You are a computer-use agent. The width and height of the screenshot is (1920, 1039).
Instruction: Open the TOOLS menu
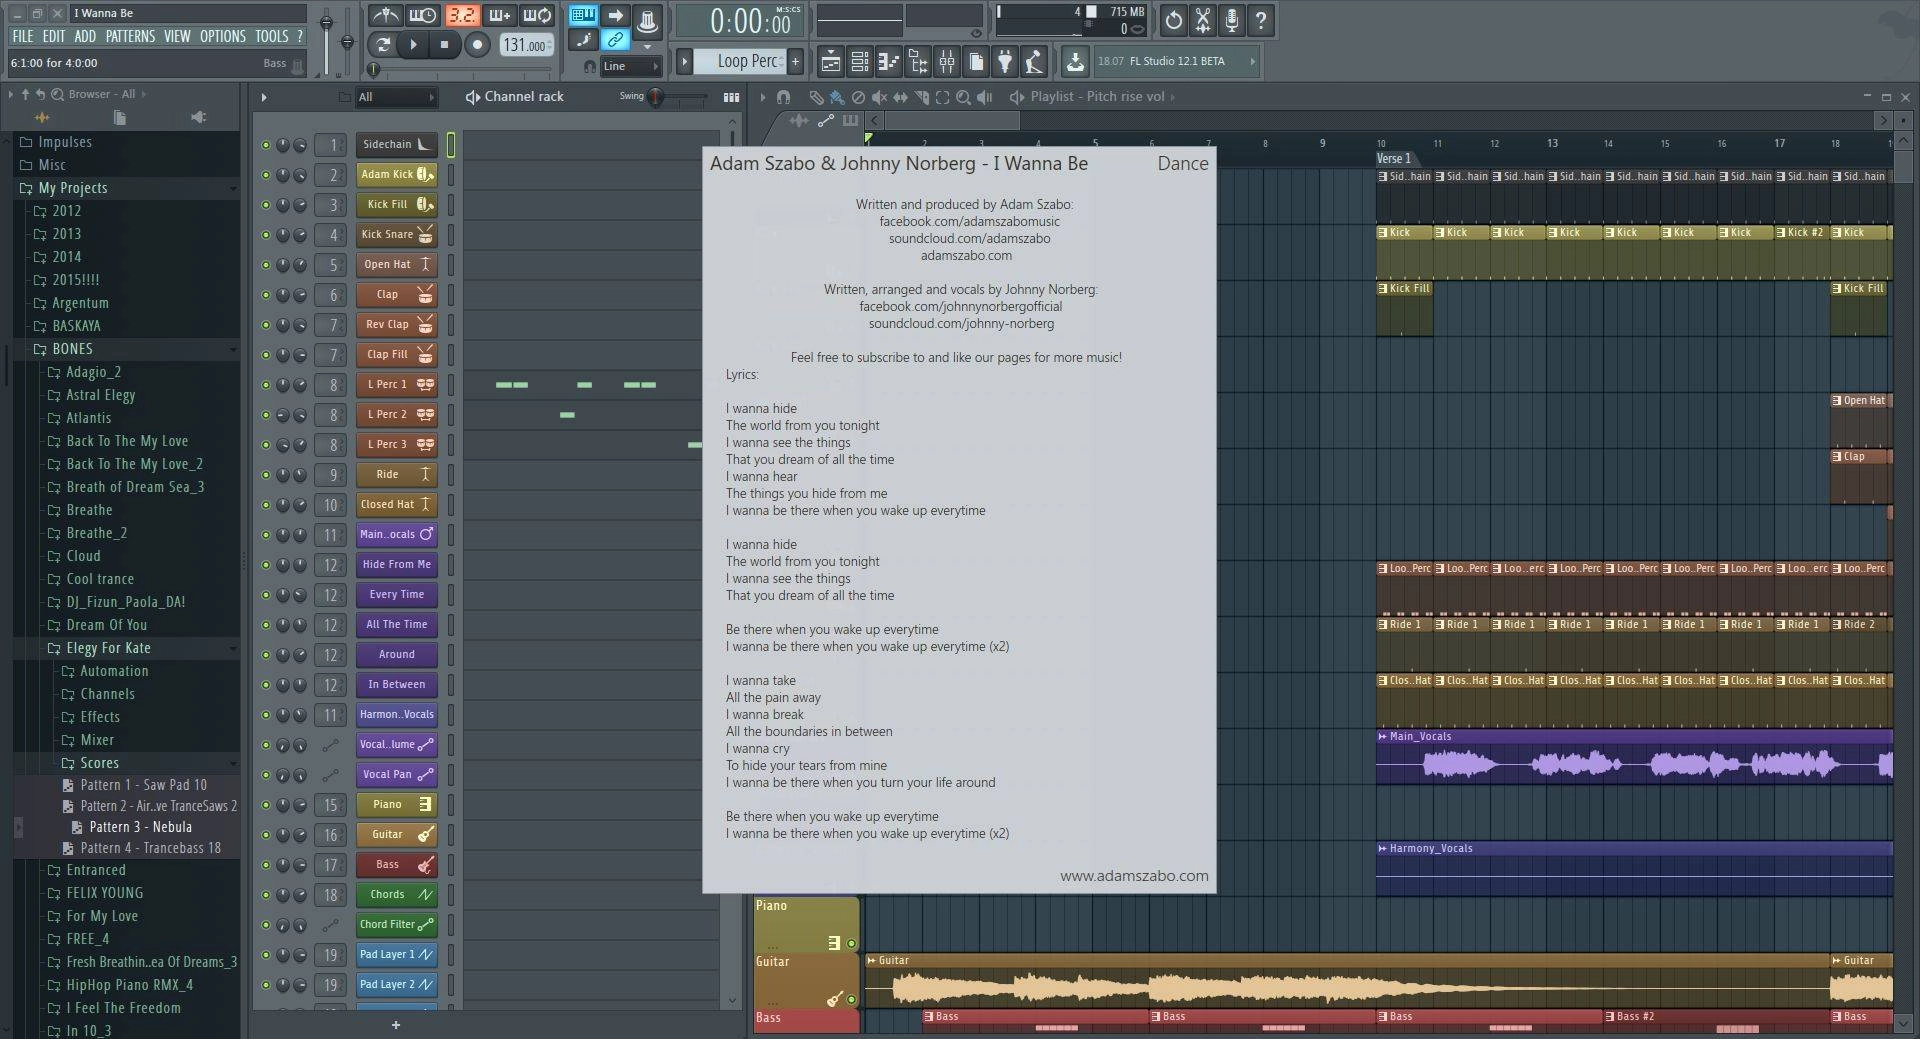[x=271, y=36]
